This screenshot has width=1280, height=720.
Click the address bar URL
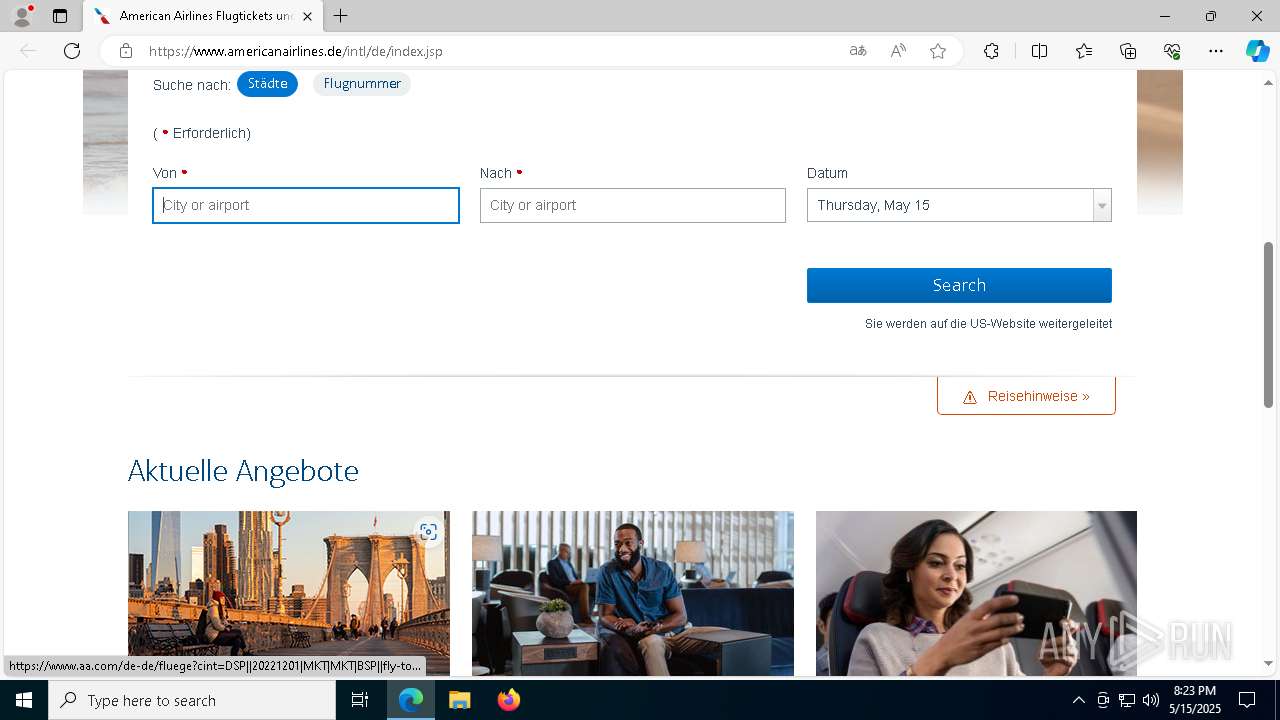tap(295, 51)
